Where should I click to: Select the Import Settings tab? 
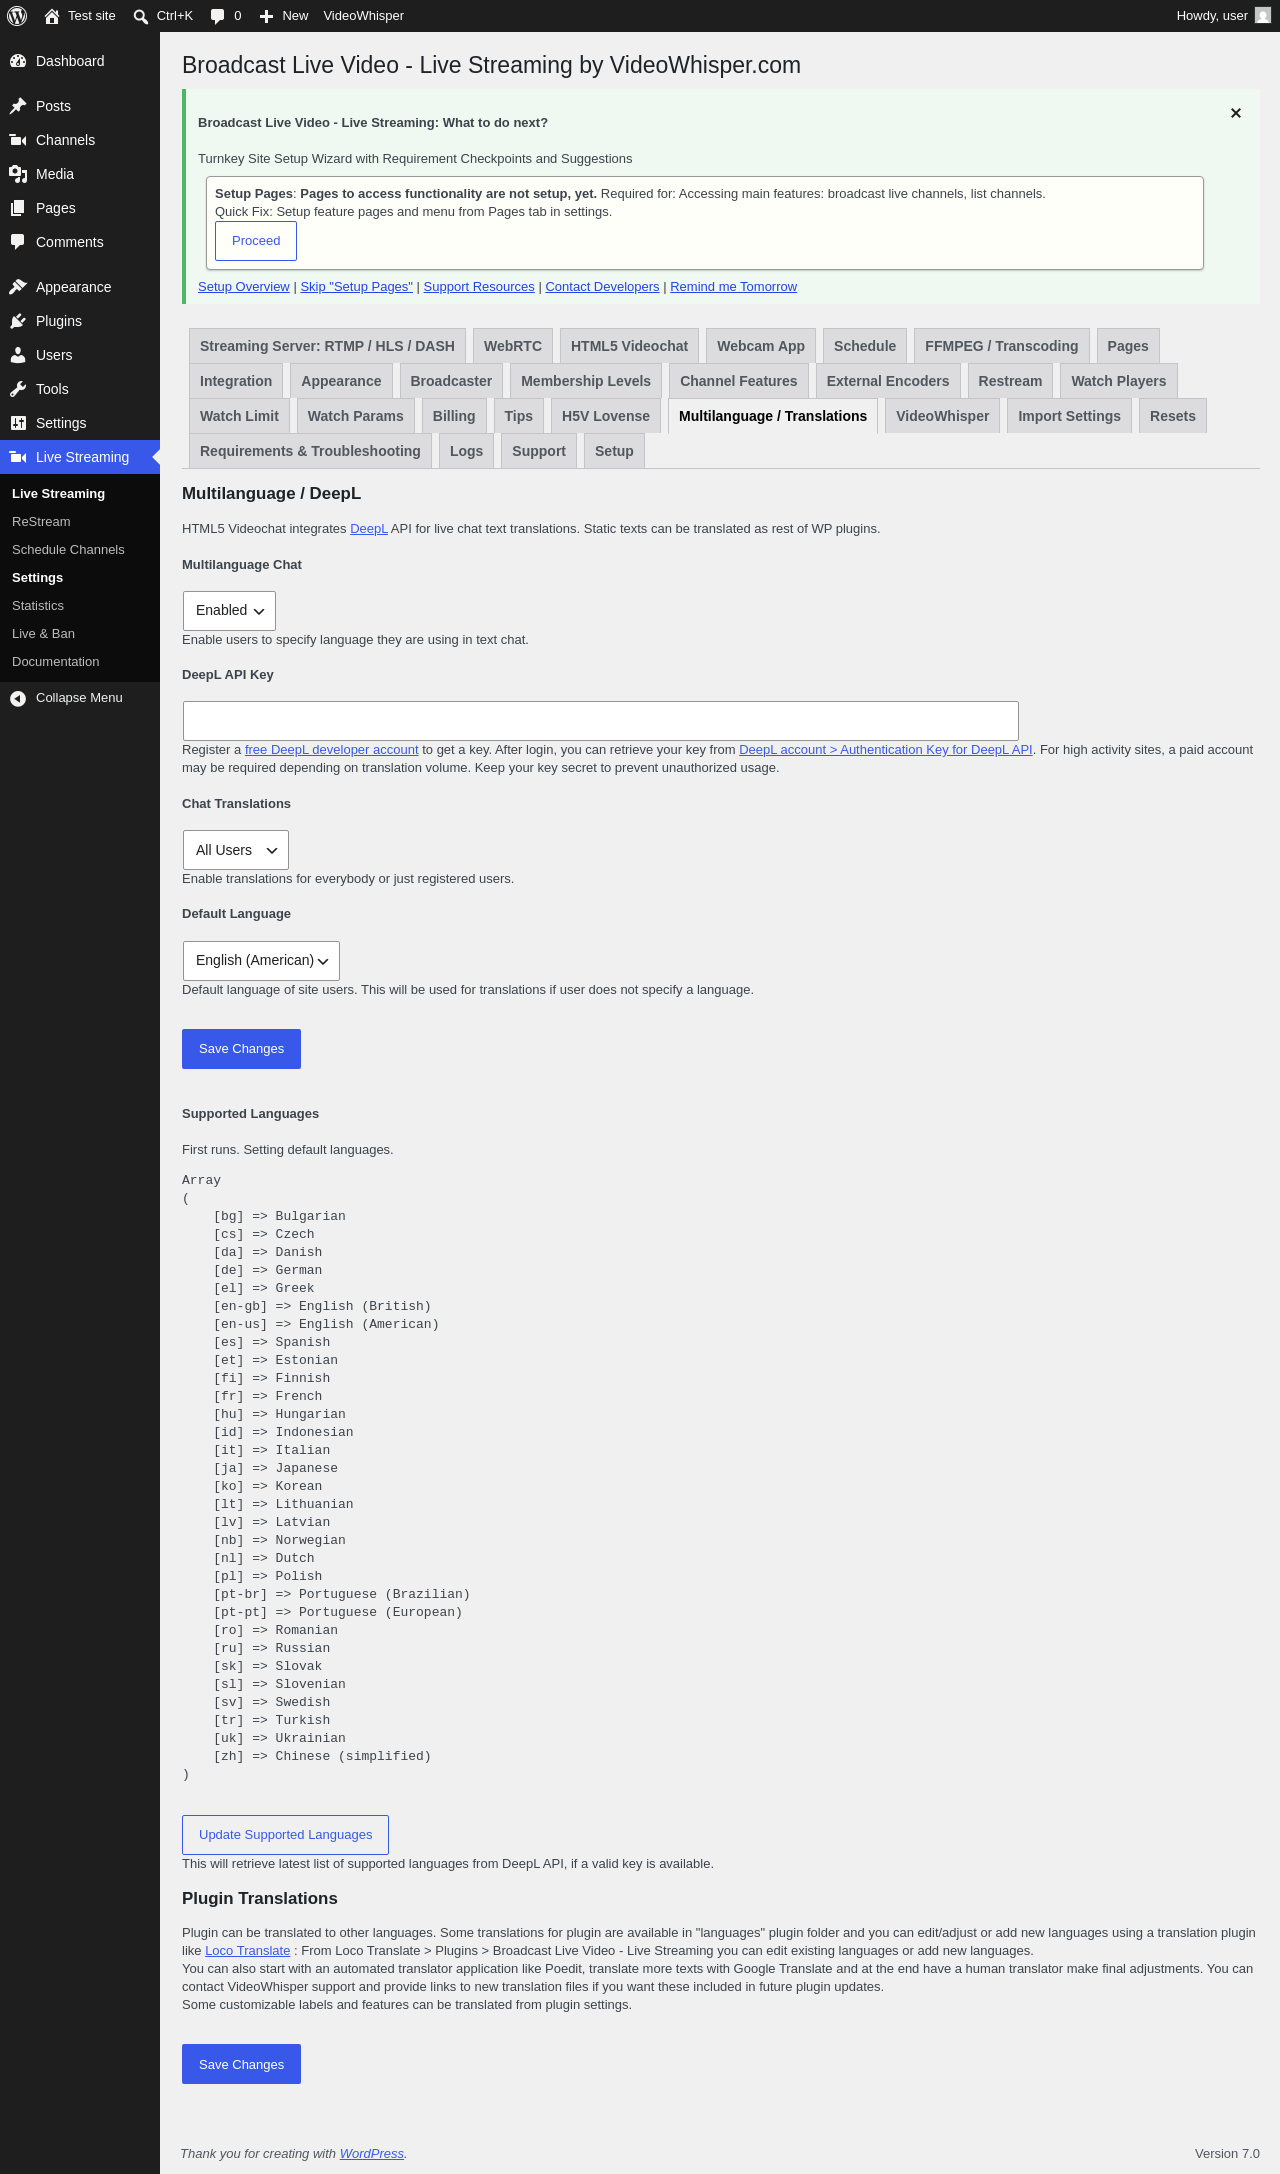coord(1069,416)
